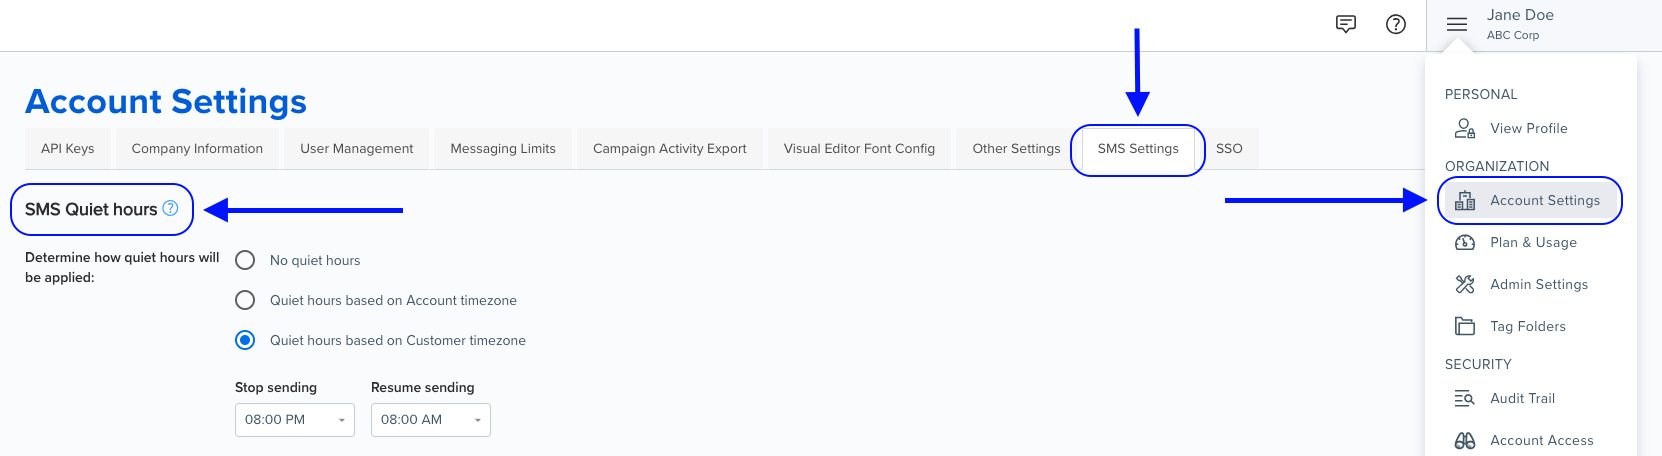Click the Account Settings building icon
Screen dimensions: 1662x456
[x=1465, y=200]
